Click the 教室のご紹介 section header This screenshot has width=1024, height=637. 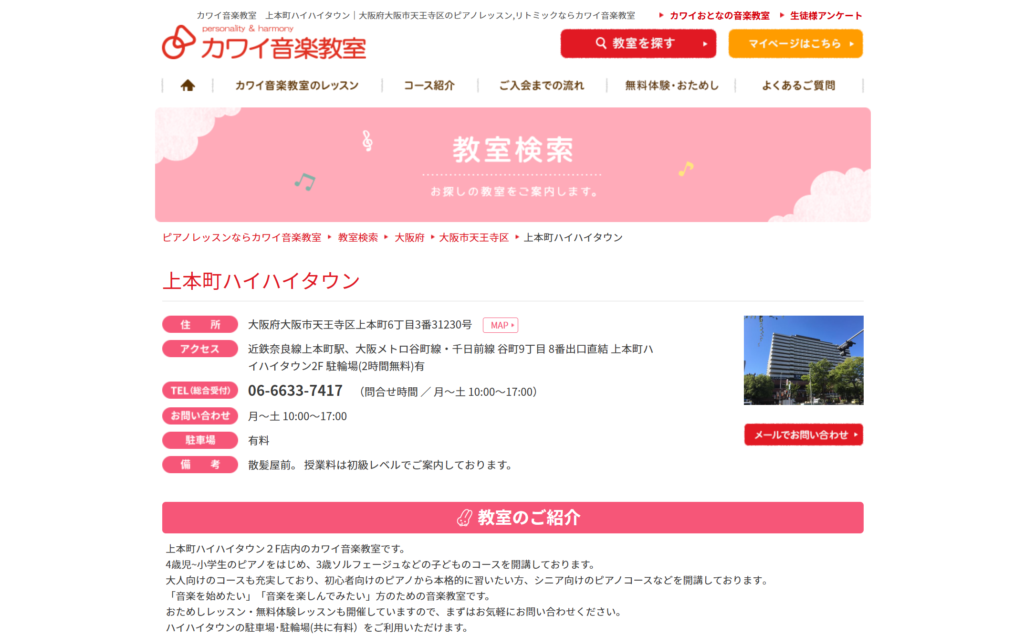click(513, 517)
